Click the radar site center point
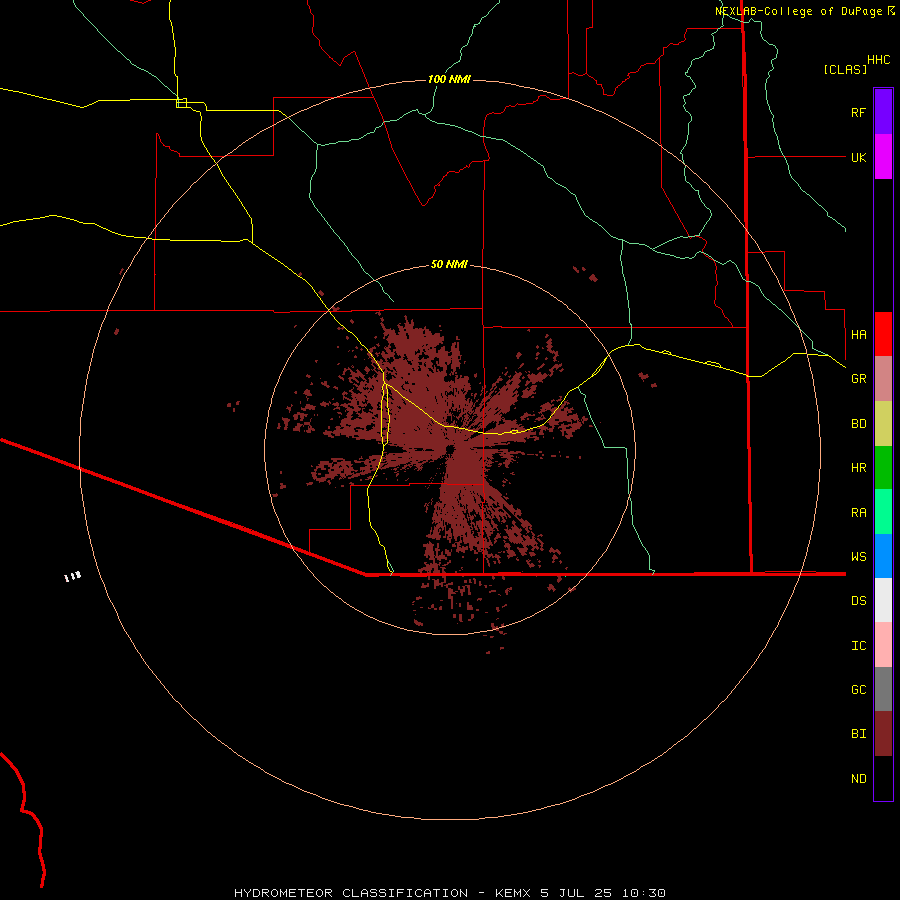Image resolution: width=900 pixels, height=900 pixels. click(x=450, y=449)
